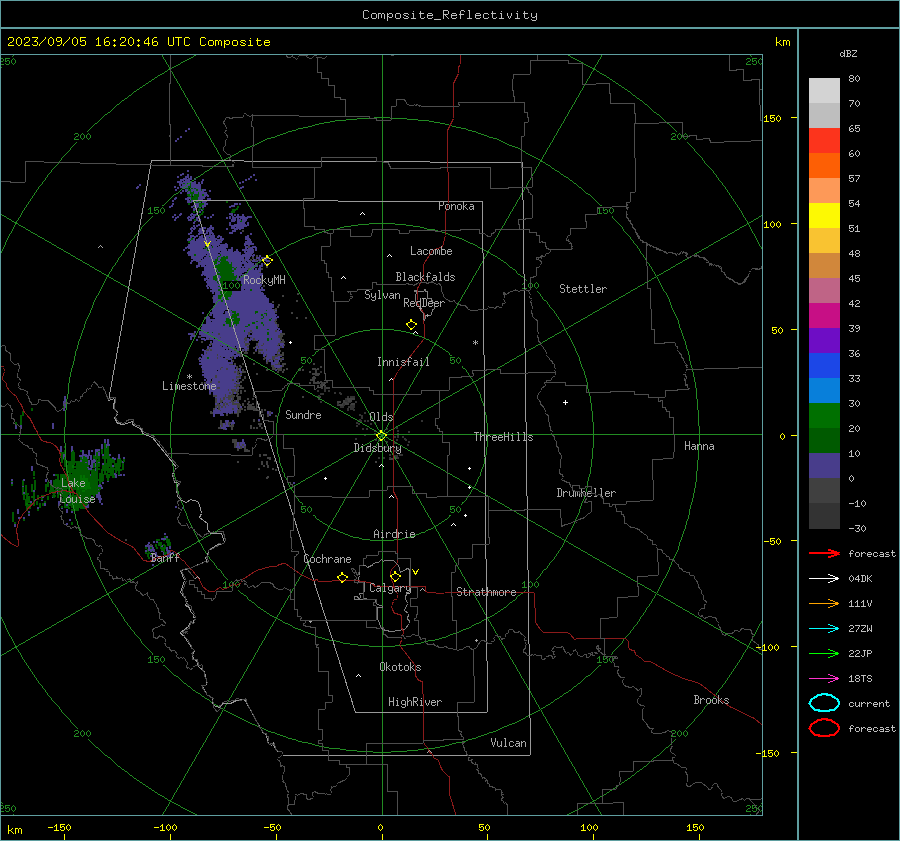This screenshot has height=841, width=900.
Task: Click the red forecast arrow in legend
Action: [x=824, y=553]
